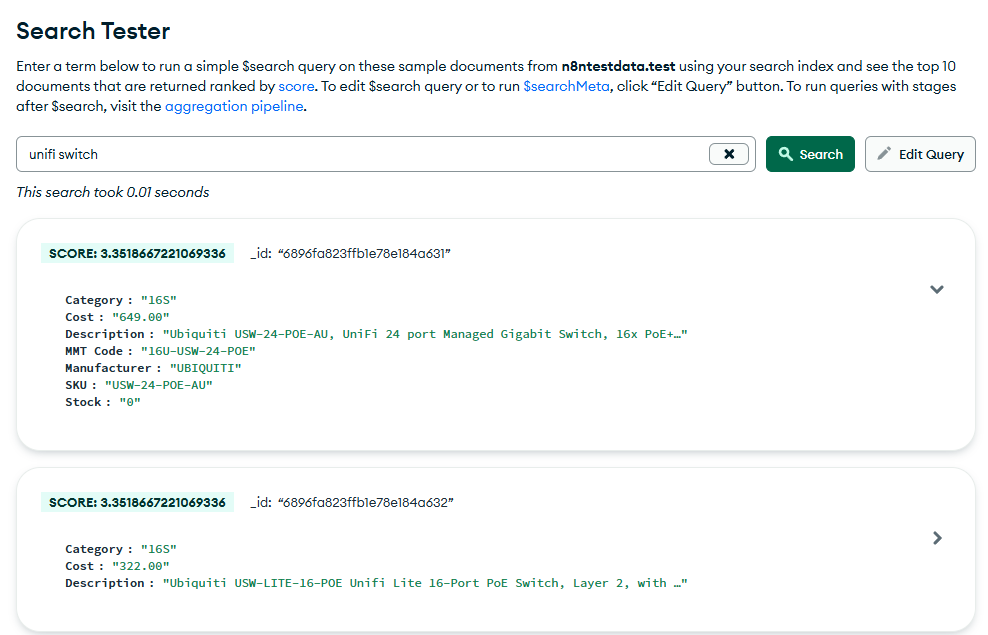Open the "score" hyperlink

point(296,86)
